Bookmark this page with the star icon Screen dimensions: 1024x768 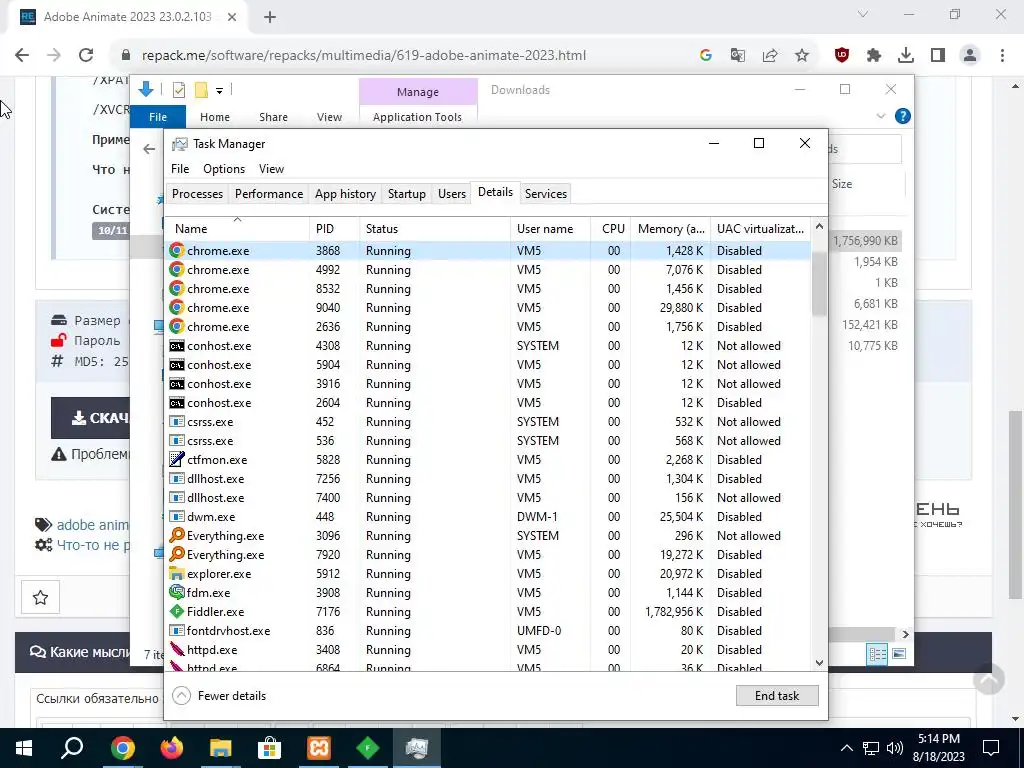tap(802, 56)
